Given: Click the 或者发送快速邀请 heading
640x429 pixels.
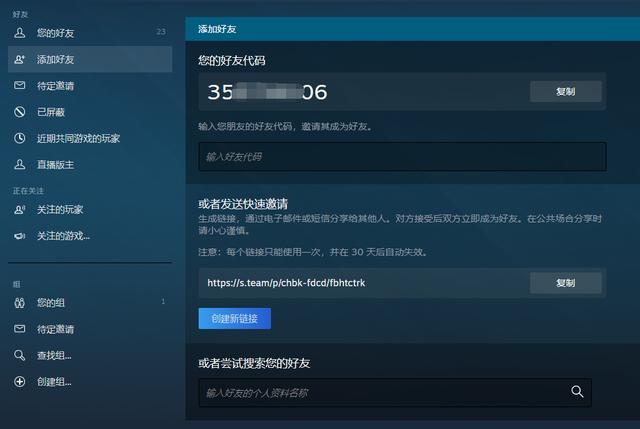Looking at the screenshot, I should (243, 204).
